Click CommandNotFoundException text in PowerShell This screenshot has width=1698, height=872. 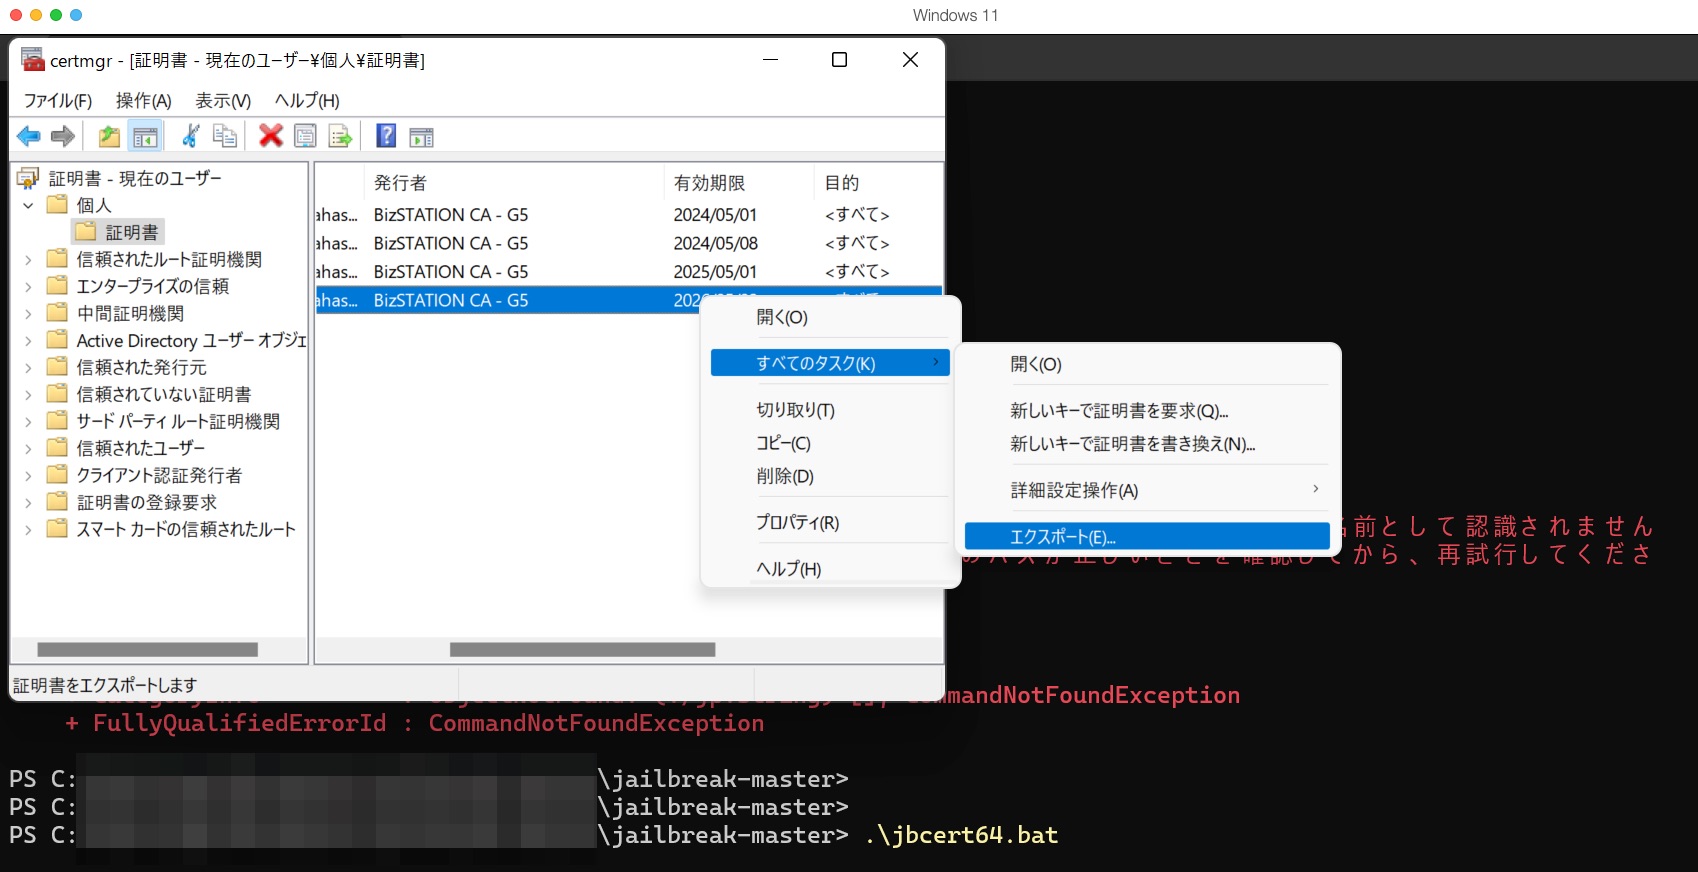pyautogui.click(x=596, y=723)
